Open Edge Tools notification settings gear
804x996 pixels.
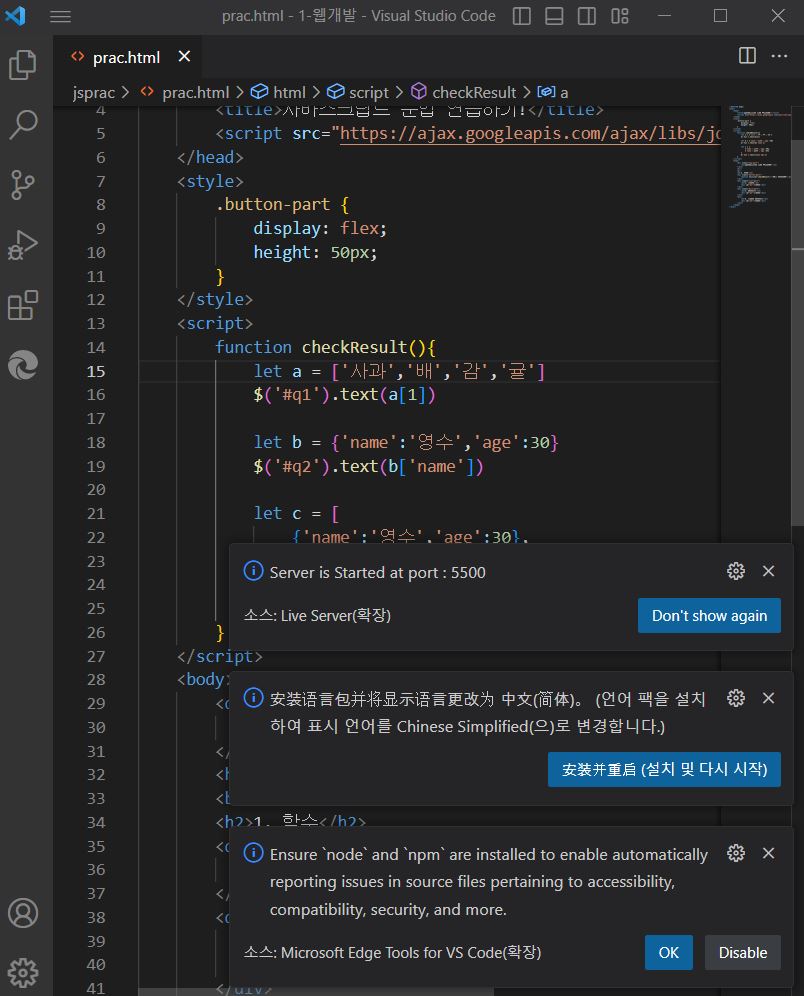735,853
